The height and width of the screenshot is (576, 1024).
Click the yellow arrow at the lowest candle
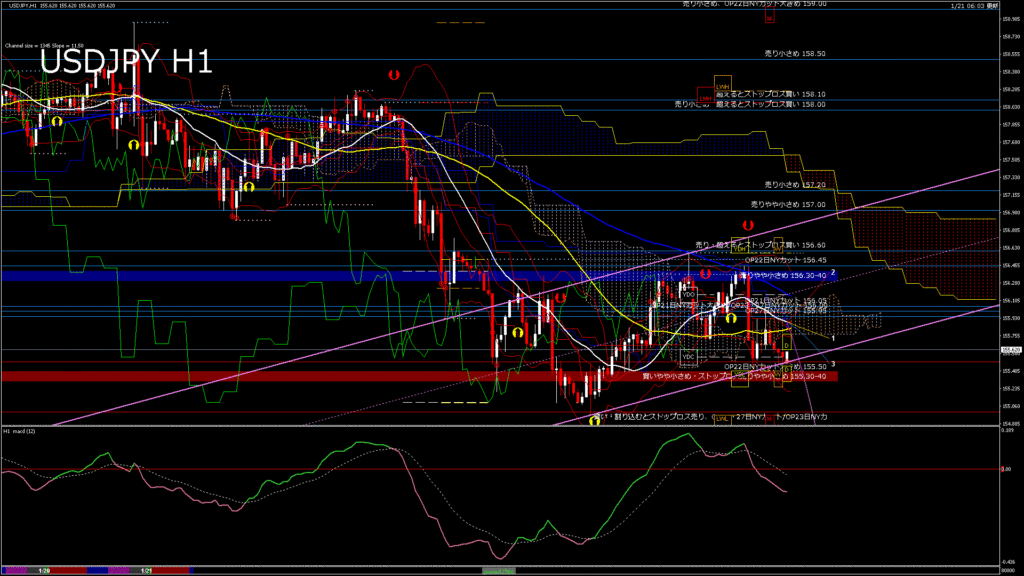(594, 421)
